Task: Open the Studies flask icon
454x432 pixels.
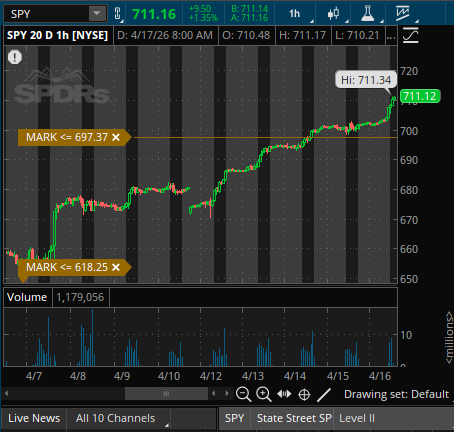Action: 368,14
